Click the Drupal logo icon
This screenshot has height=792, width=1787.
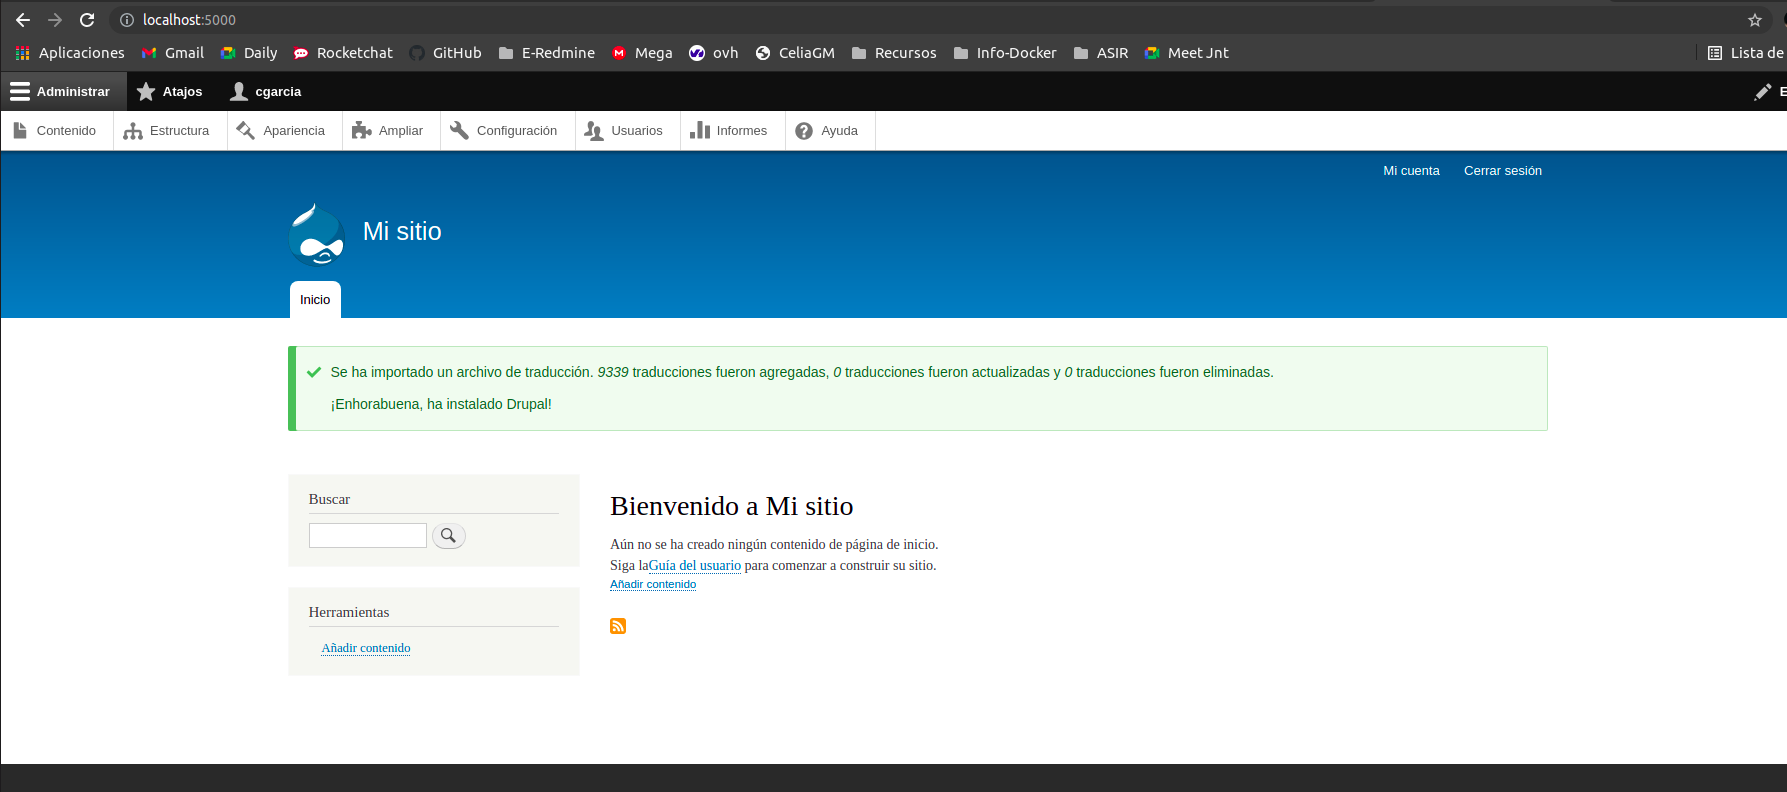(x=317, y=235)
